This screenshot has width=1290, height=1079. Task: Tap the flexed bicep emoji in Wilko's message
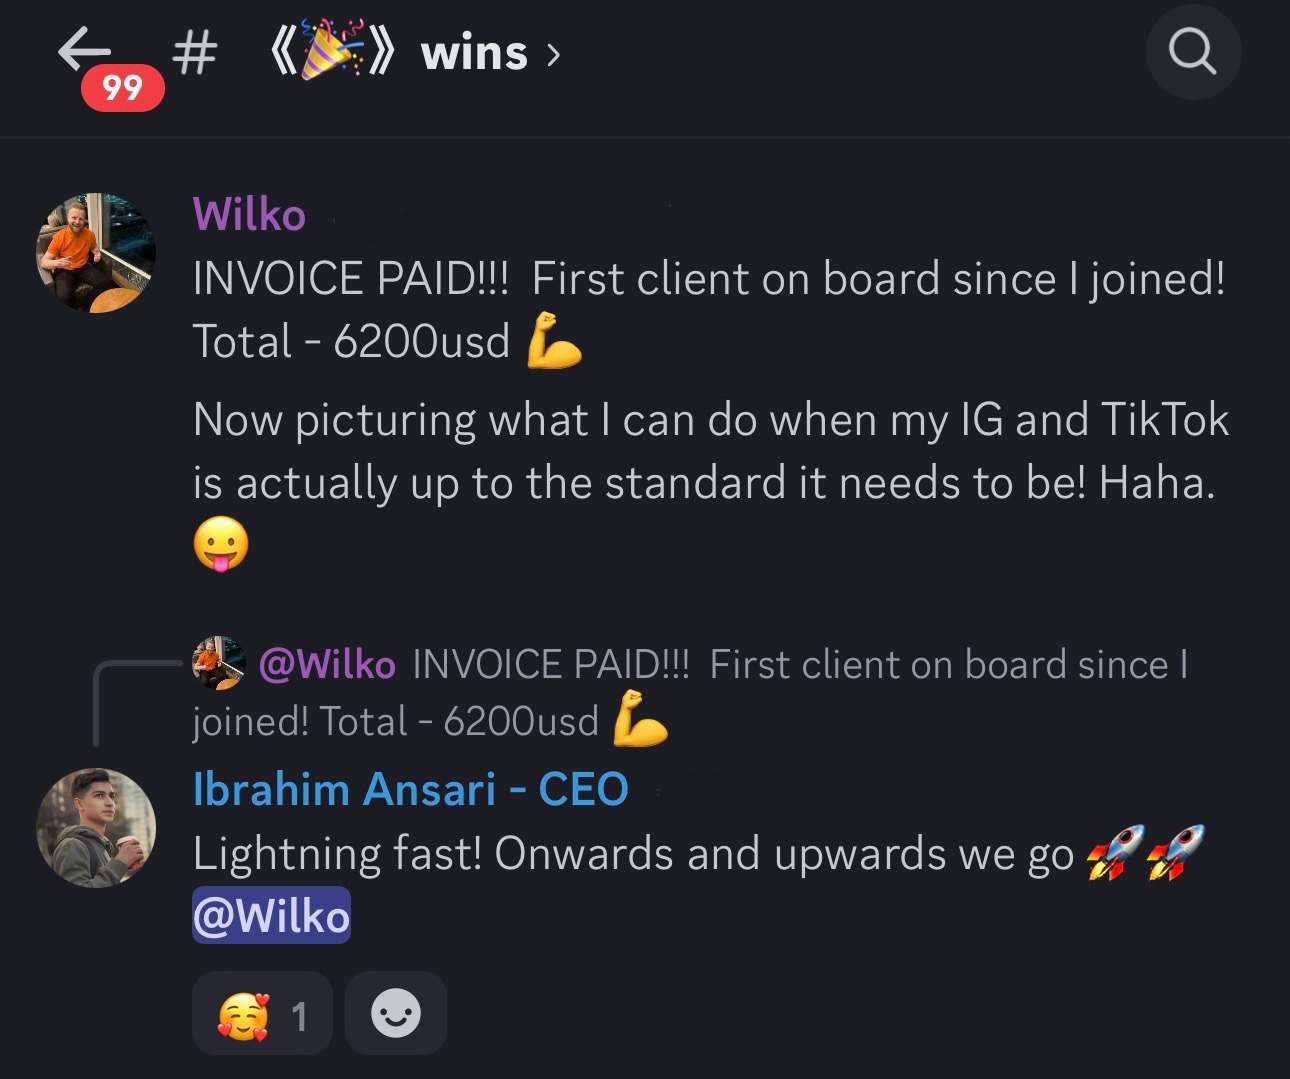[553, 340]
